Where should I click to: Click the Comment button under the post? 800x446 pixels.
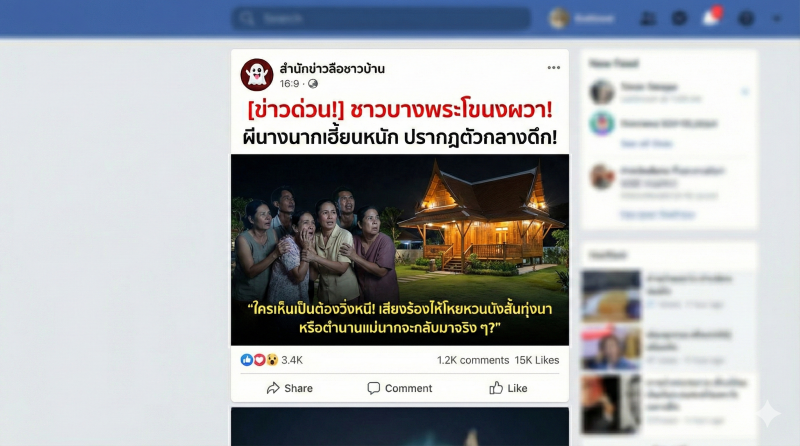pyautogui.click(x=399, y=388)
